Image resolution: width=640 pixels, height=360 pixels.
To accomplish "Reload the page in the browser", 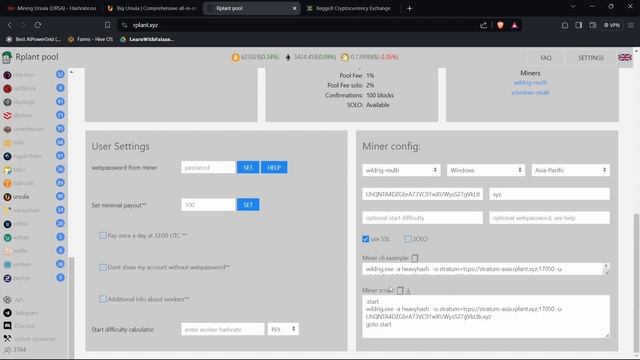I will click(38, 25).
